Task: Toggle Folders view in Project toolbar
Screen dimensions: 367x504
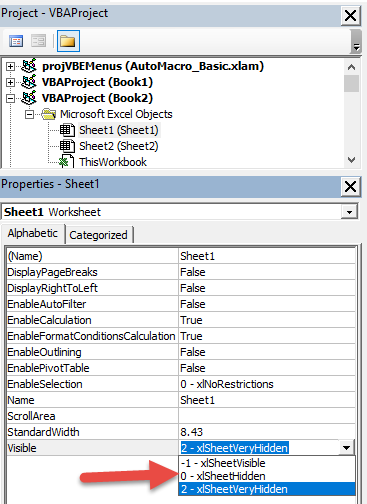Action: 68,41
